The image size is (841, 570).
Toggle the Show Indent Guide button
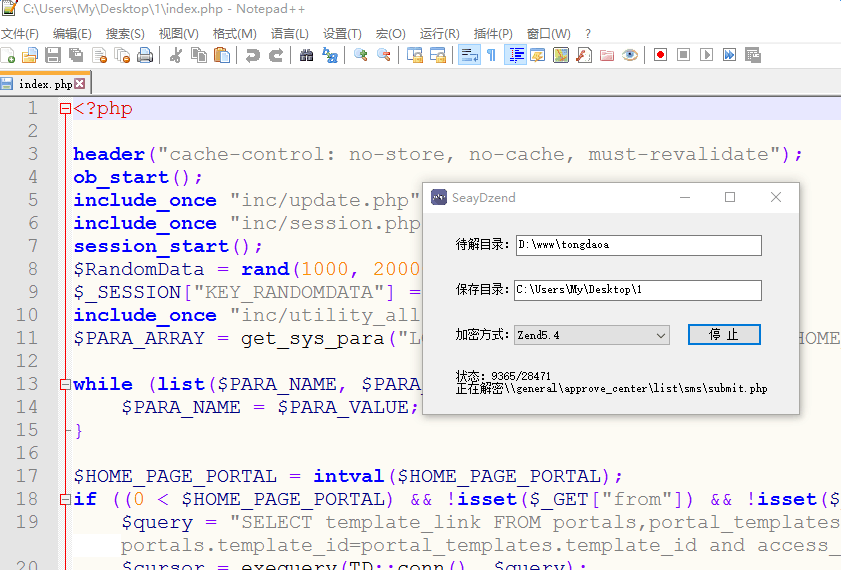[x=515, y=55]
